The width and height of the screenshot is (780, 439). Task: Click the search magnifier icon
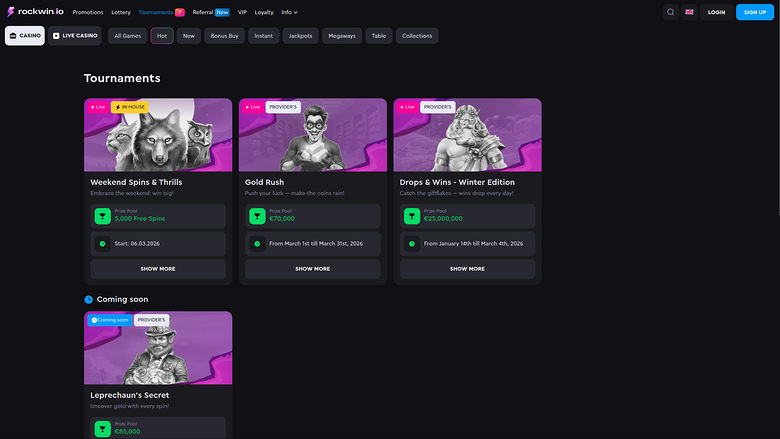click(671, 12)
